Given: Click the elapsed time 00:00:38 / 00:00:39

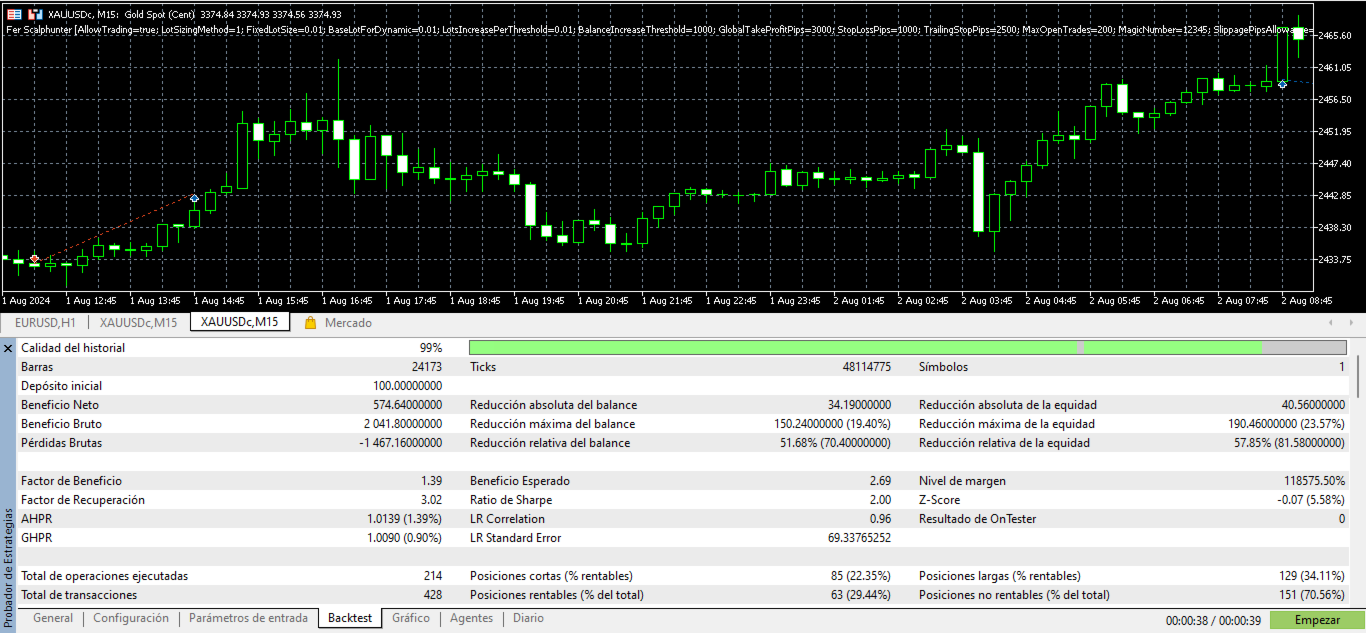Looking at the screenshot, I should coord(1215,620).
